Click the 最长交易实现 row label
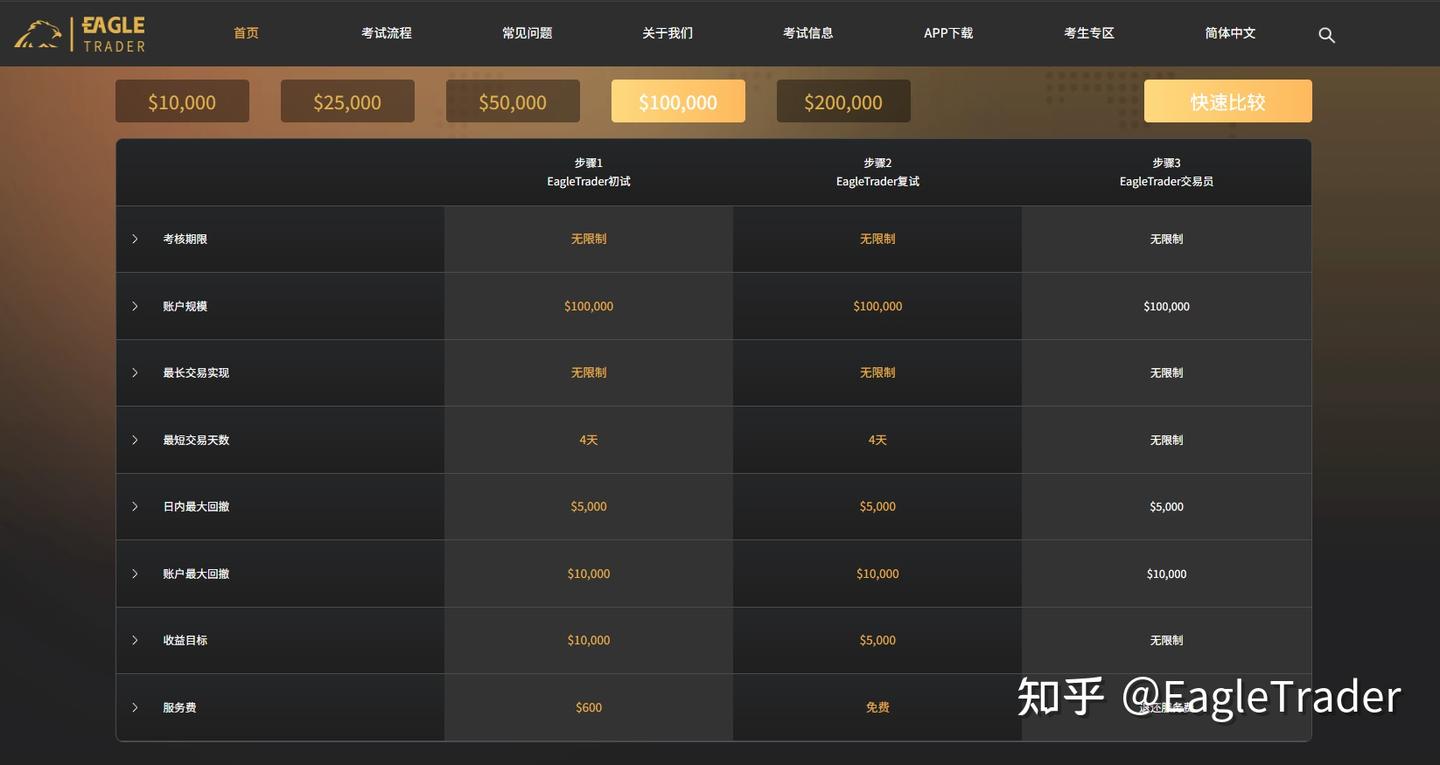Image resolution: width=1440 pixels, height=765 pixels. [196, 373]
